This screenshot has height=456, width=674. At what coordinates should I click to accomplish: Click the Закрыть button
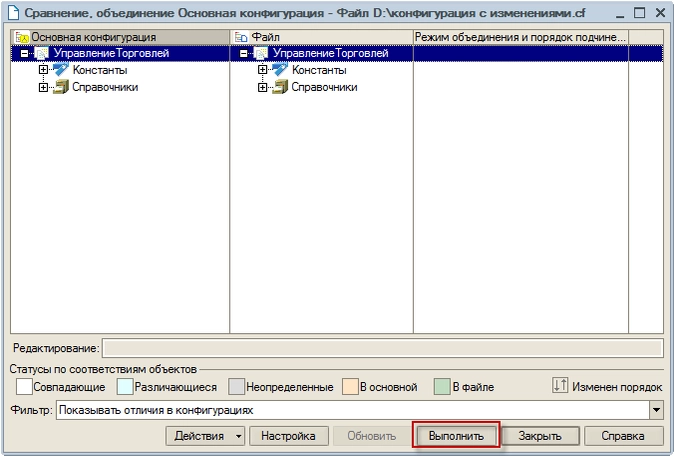[x=540, y=436]
